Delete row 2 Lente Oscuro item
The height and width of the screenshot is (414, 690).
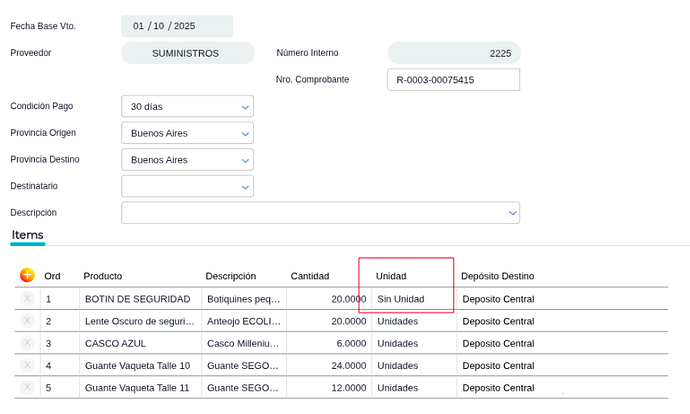pos(27,321)
